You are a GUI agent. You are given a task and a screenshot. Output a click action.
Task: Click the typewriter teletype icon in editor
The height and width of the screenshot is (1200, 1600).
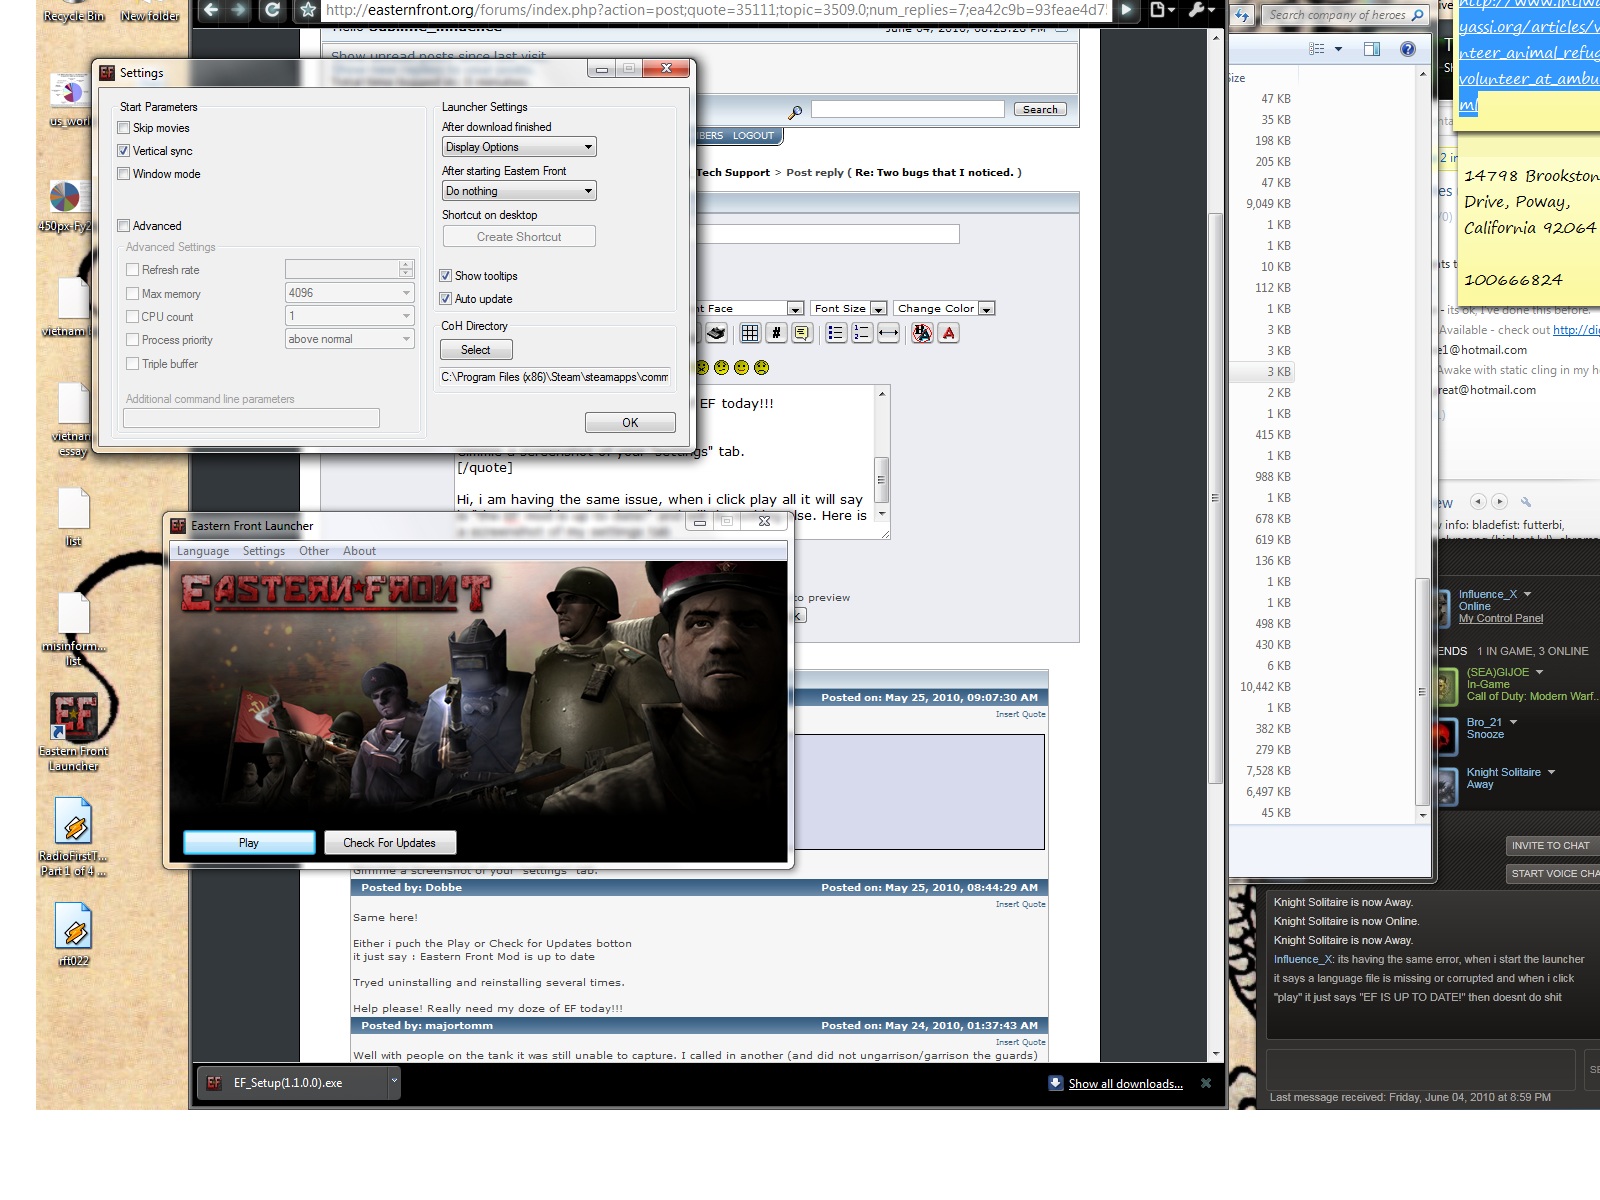point(716,333)
